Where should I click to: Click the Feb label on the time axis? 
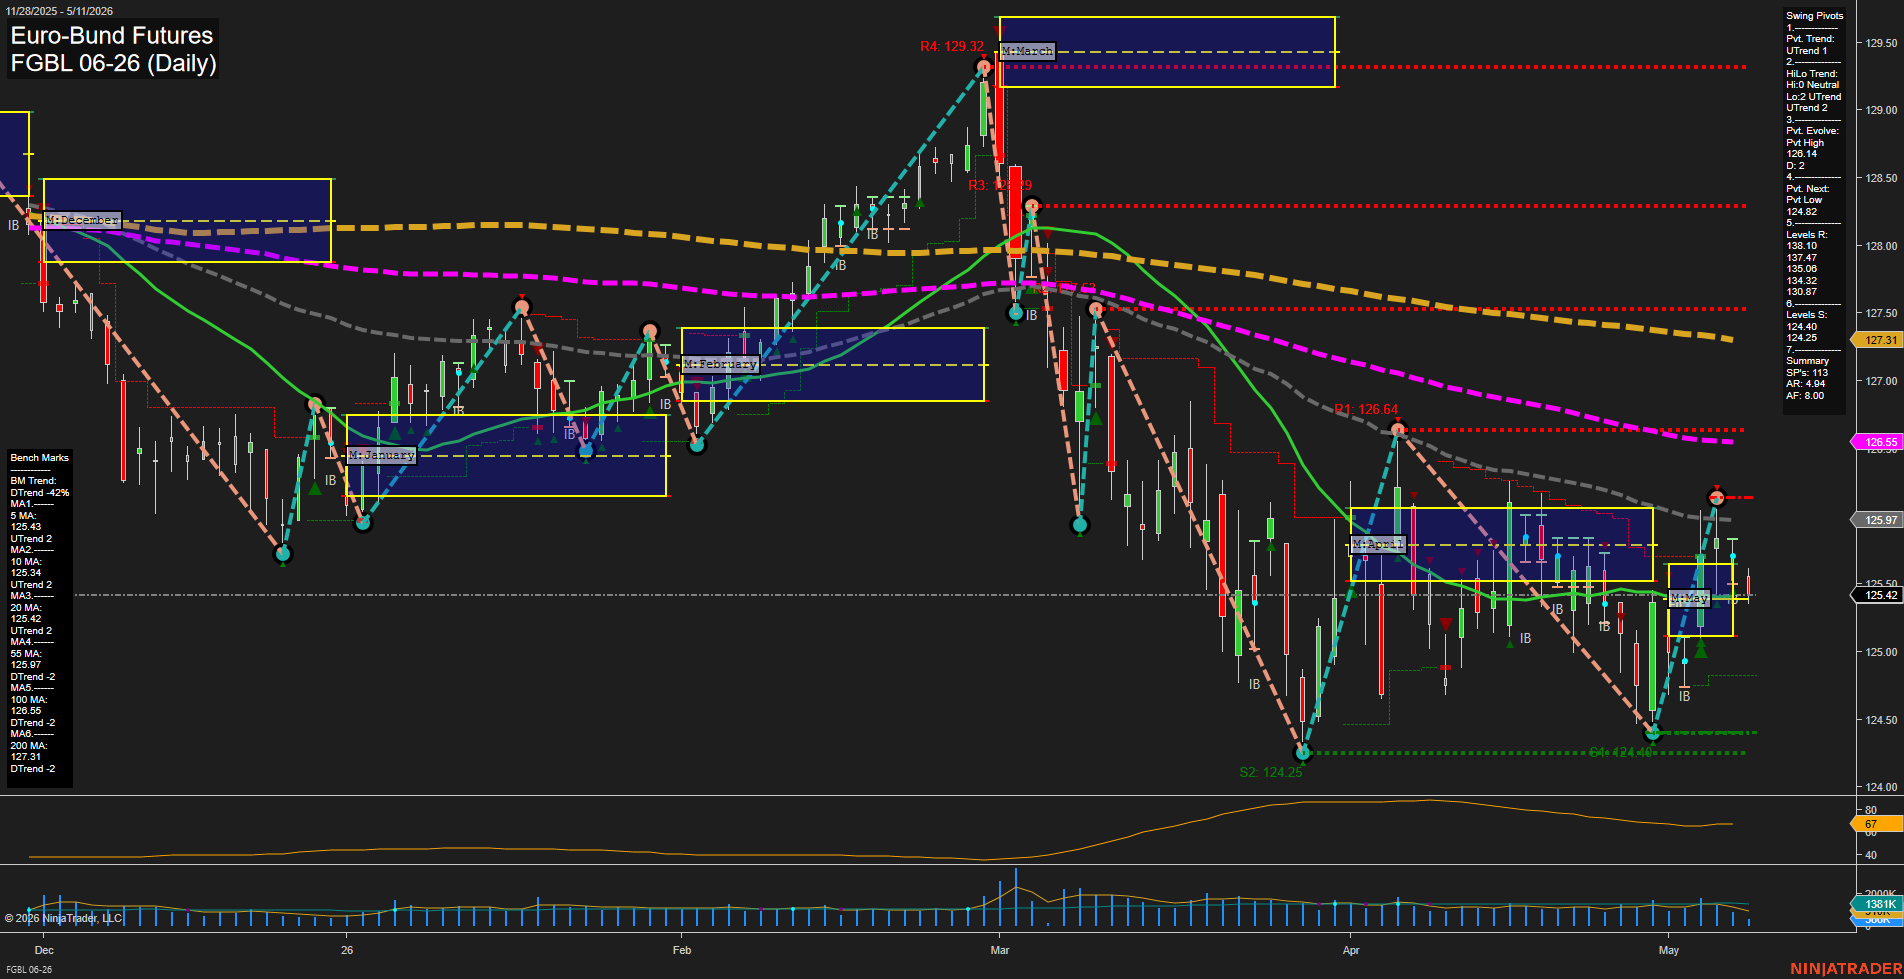682,950
